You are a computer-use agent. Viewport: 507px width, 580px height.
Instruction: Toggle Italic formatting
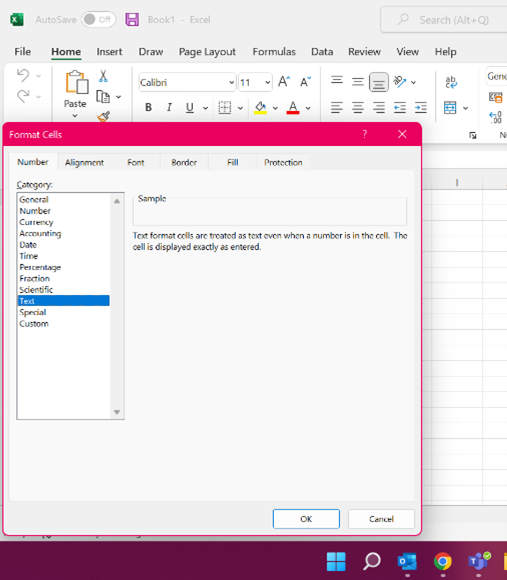[x=169, y=108]
